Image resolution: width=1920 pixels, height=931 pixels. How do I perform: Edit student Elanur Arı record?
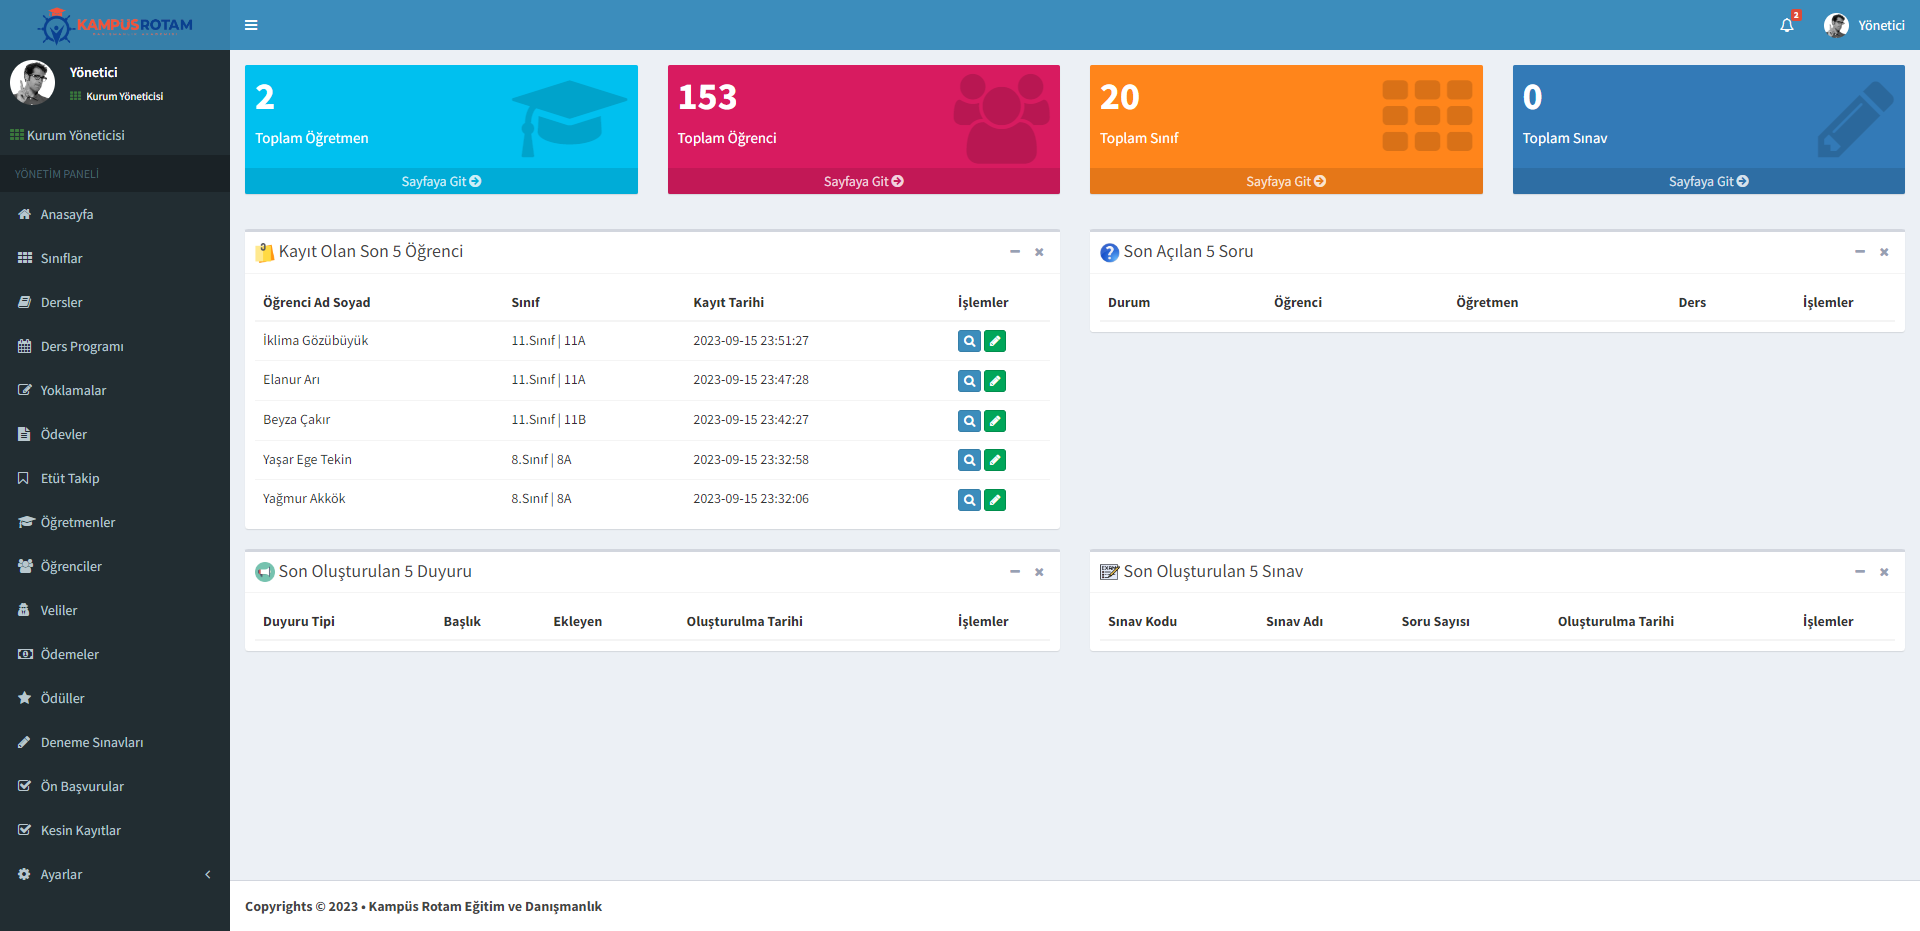coord(995,381)
